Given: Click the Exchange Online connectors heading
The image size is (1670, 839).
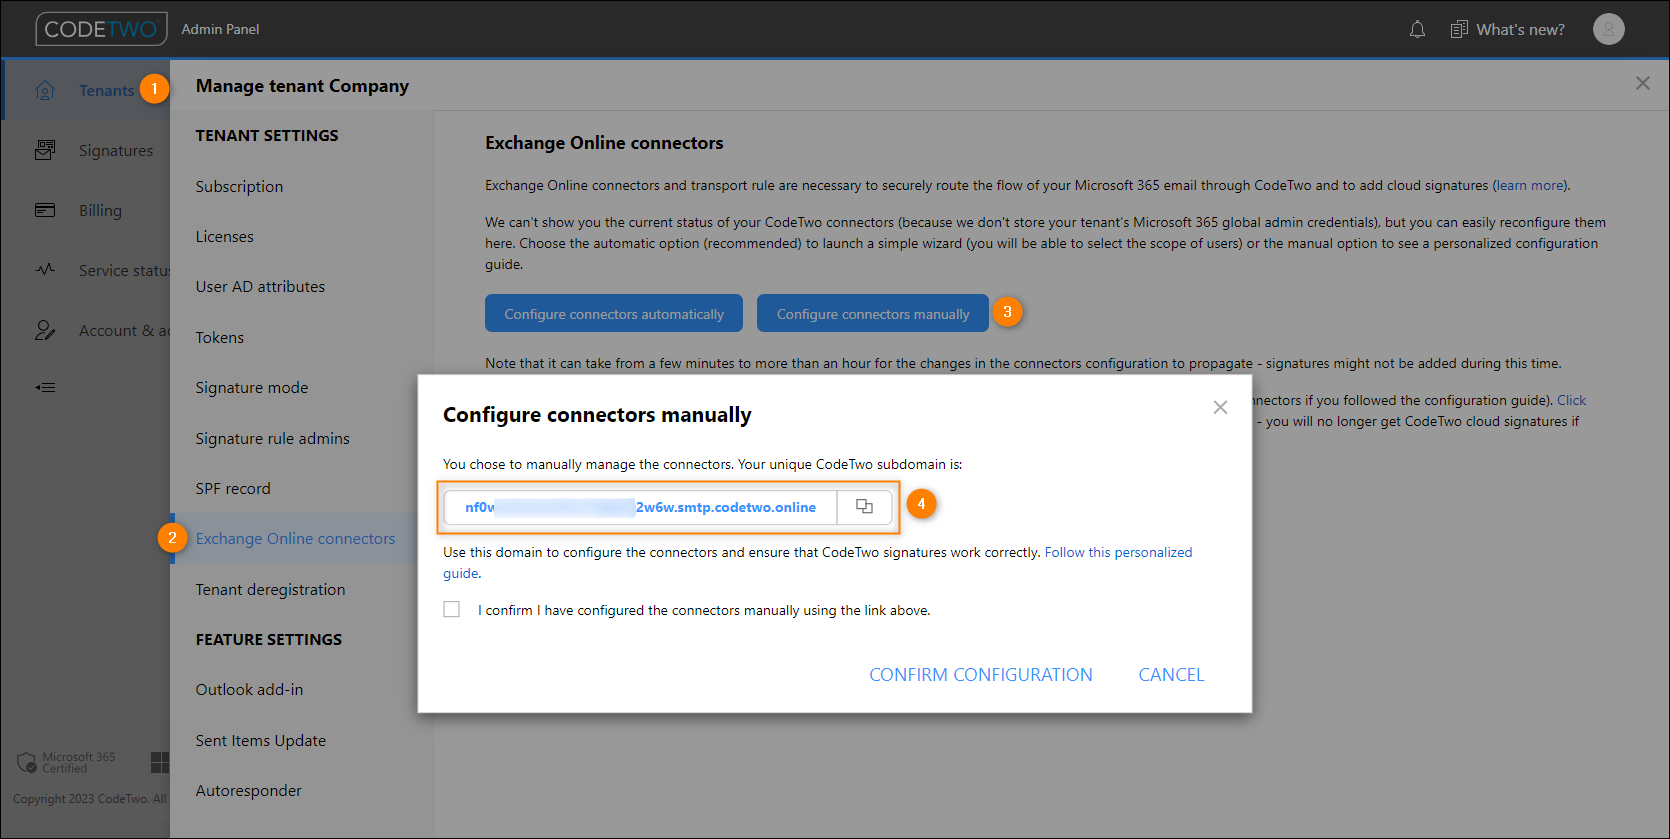Looking at the screenshot, I should pyautogui.click(x=604, y=143).
